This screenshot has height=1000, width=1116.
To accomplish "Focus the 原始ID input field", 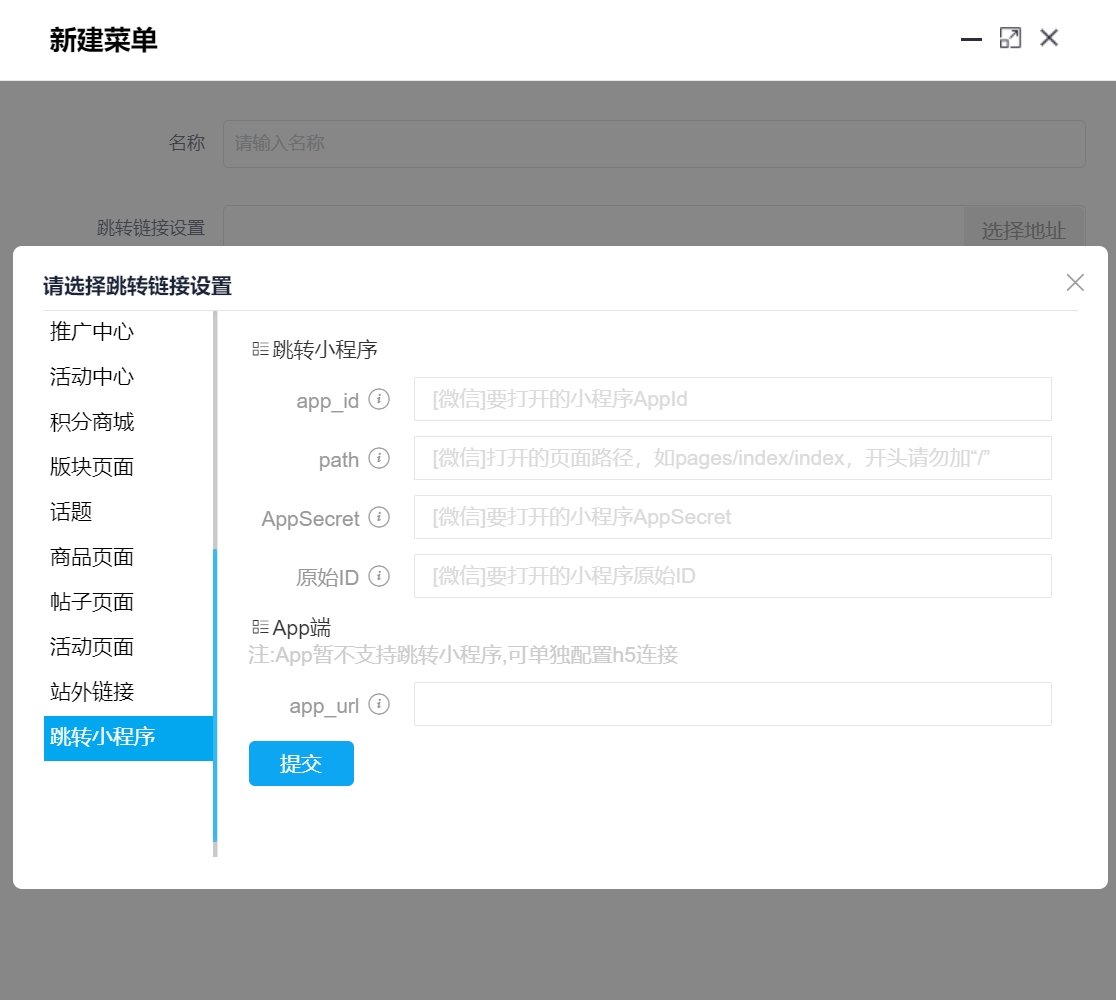I will click(x=732, y=576).
